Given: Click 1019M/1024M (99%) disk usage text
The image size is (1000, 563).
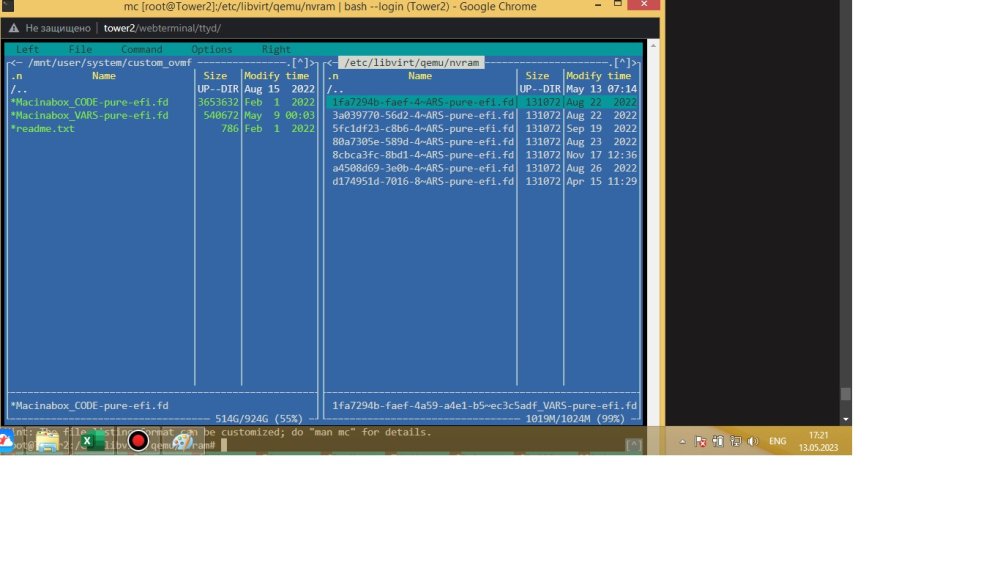Looking at the screenshot, I should point(575,419).
